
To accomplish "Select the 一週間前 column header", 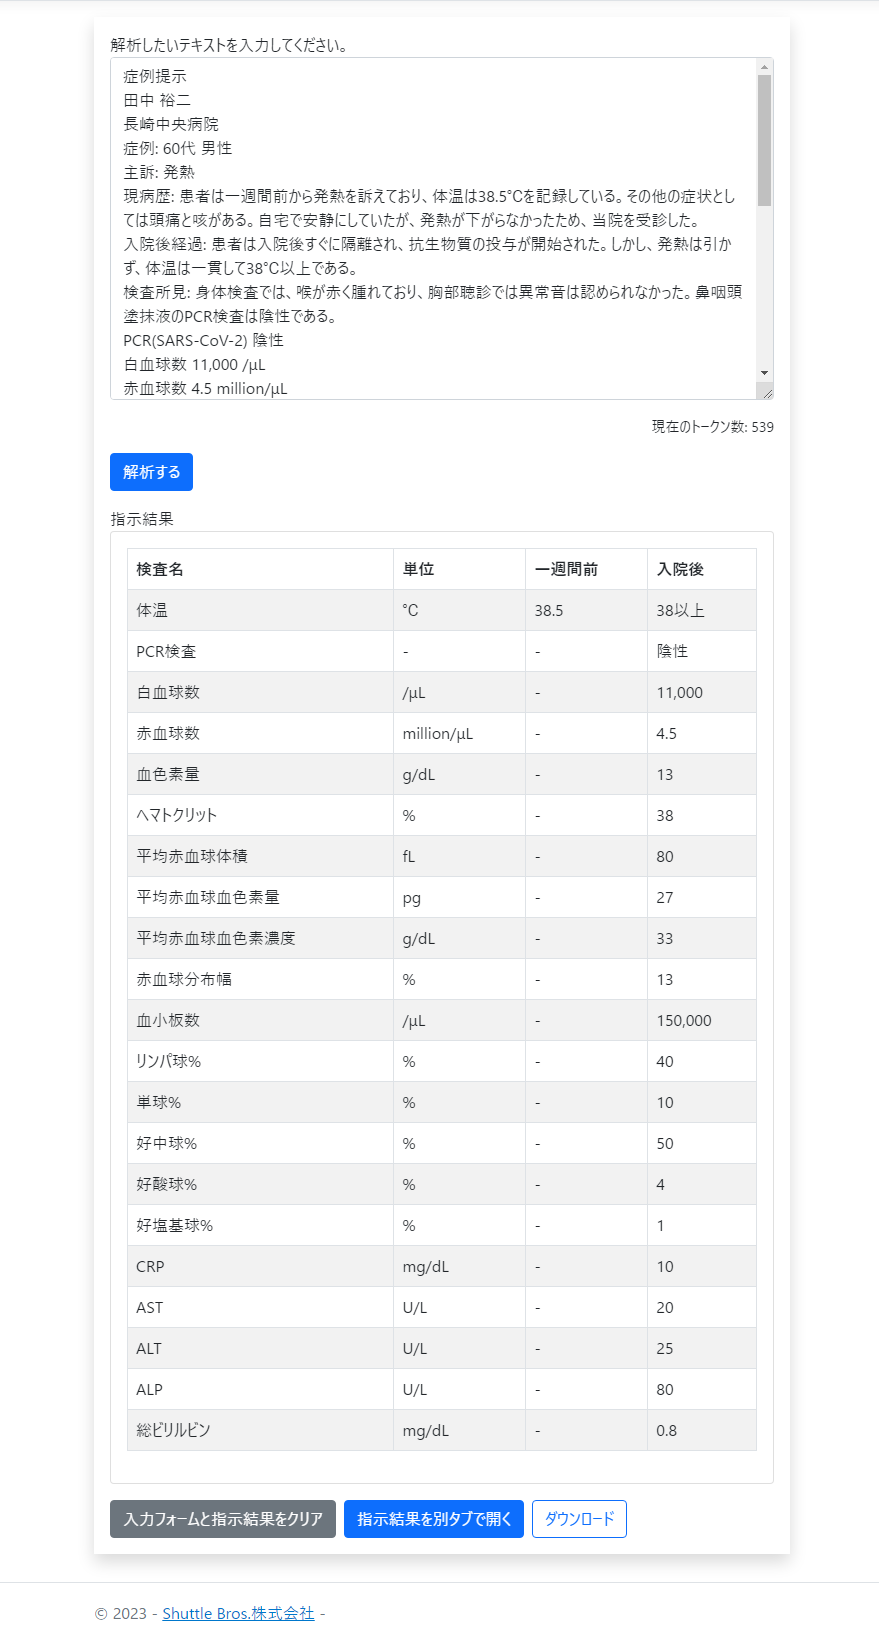I will point(586,569).
